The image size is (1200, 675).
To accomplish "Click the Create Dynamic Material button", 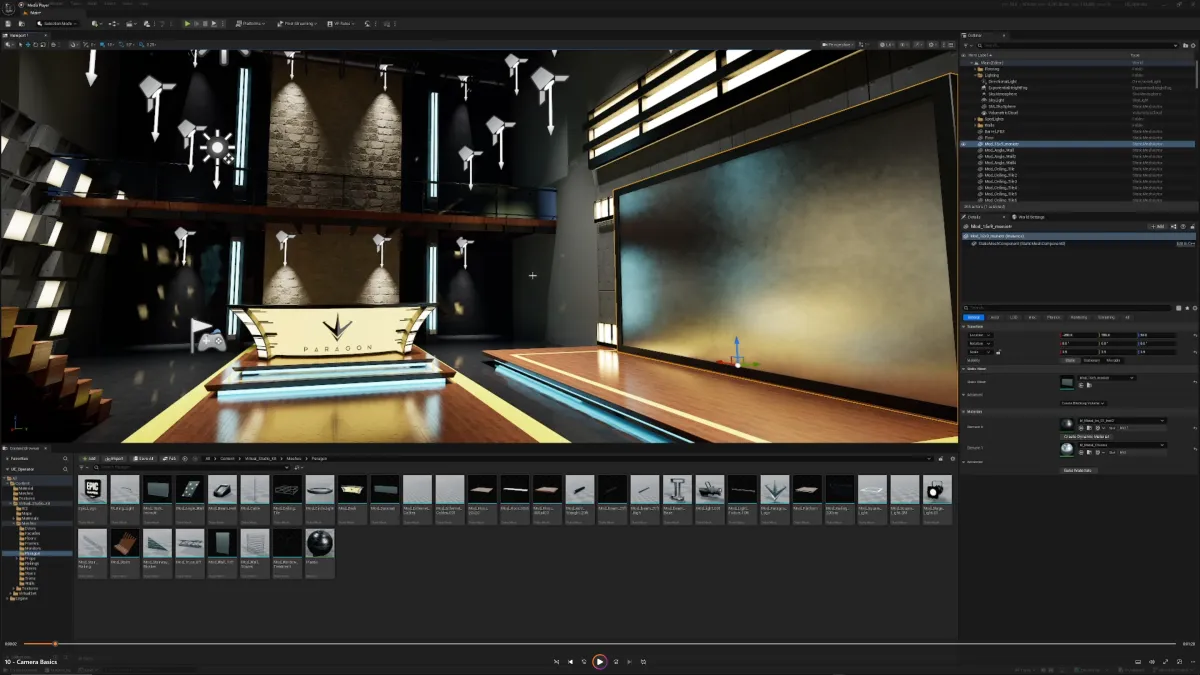I will coord(1086,436).
